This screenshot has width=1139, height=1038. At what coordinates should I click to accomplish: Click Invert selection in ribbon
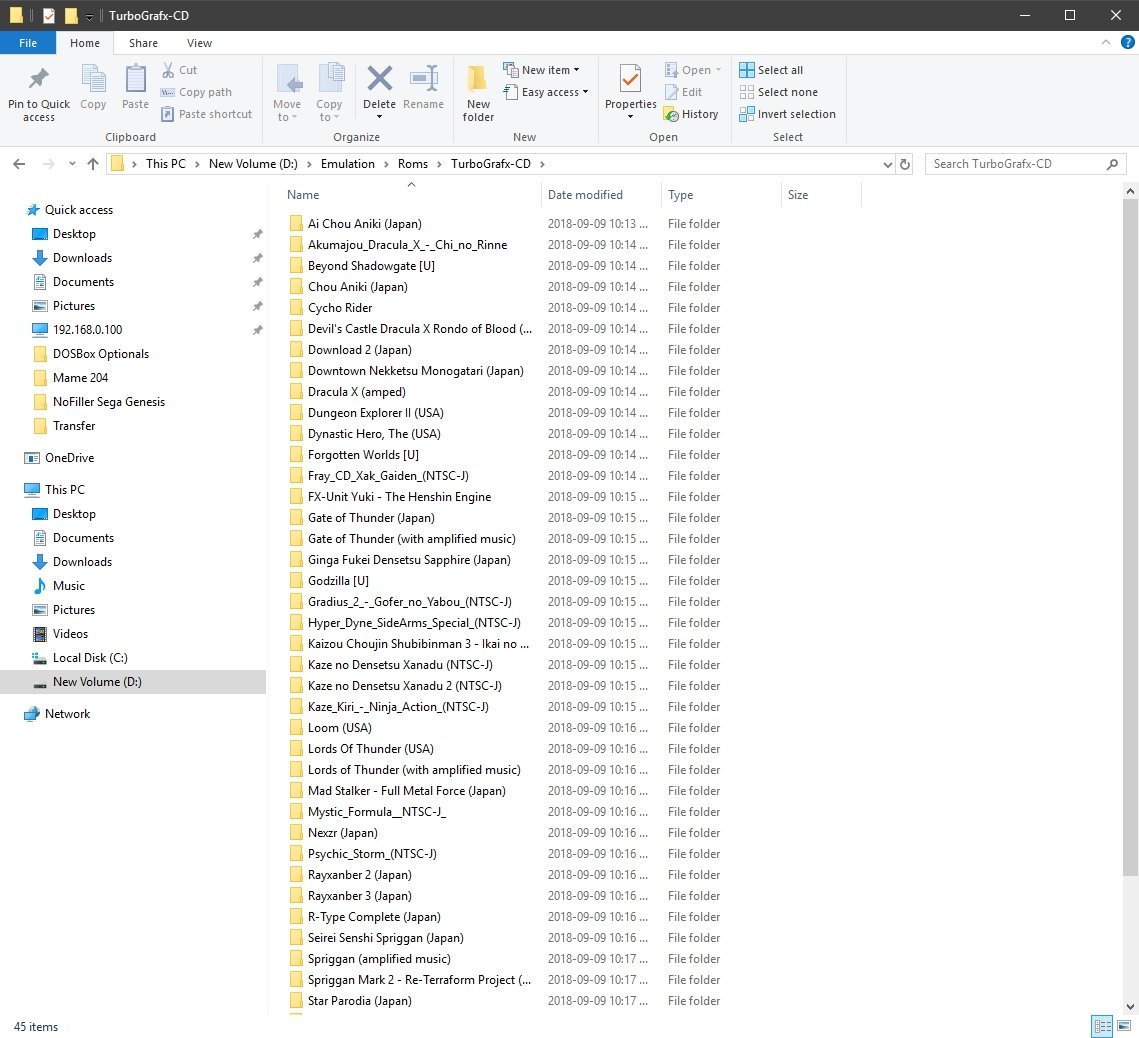click(x=787, y=114)
